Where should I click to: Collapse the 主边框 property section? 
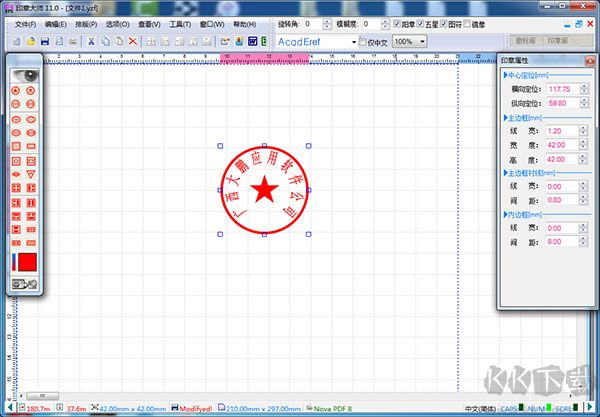(504, 117)
